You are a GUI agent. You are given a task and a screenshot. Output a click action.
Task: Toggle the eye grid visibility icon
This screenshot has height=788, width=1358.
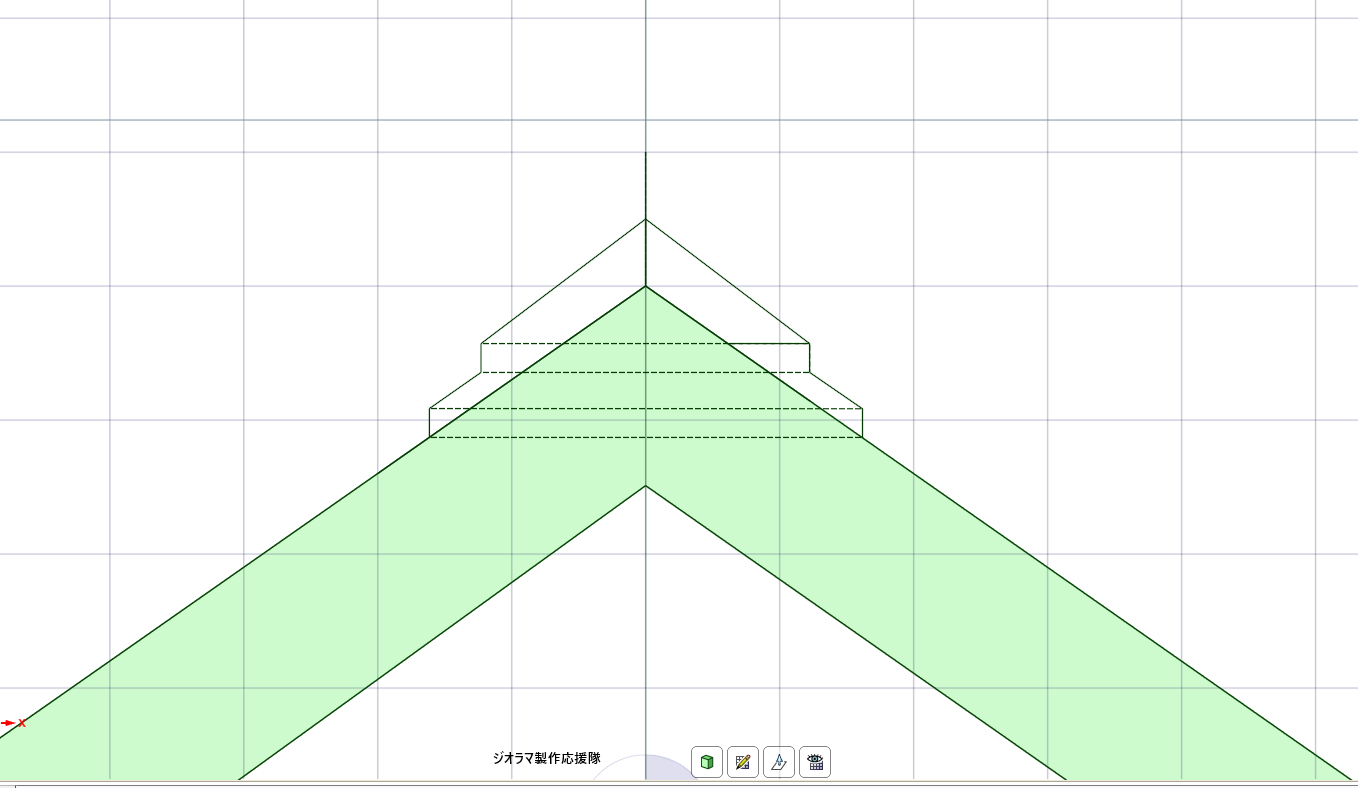click(x=815, y=762)
